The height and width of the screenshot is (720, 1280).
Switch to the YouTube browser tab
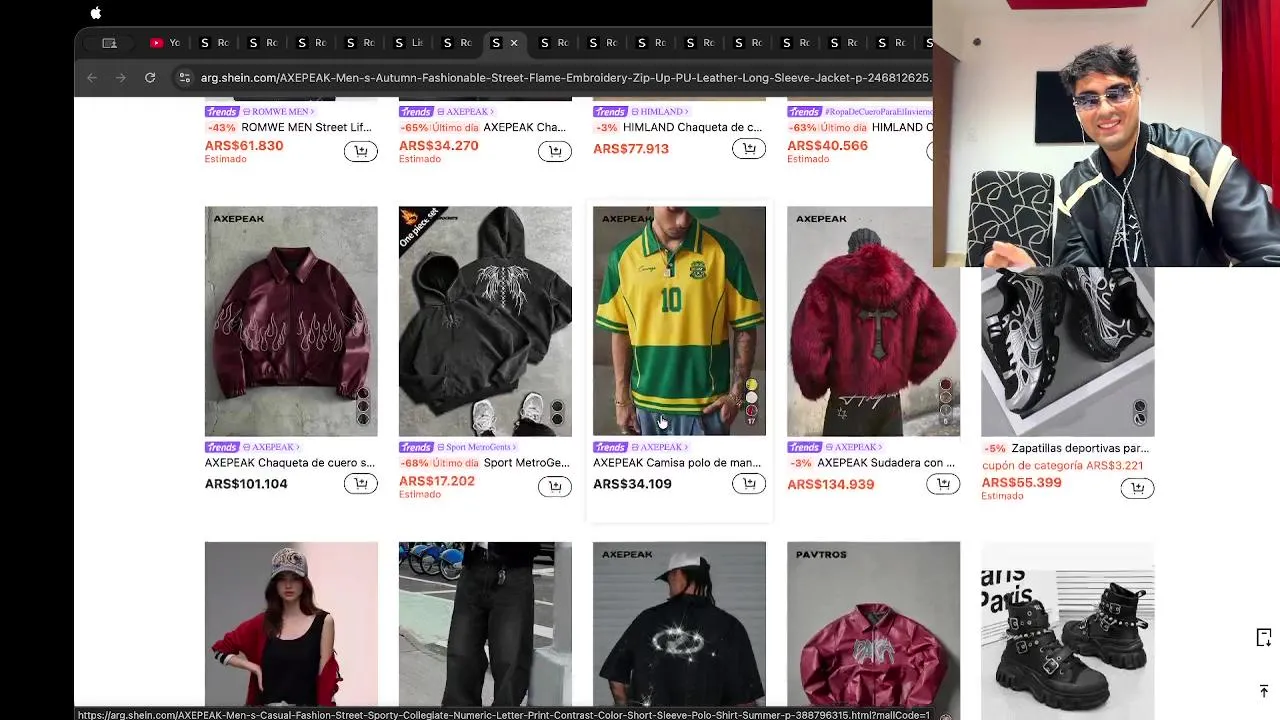click(166, 43)
